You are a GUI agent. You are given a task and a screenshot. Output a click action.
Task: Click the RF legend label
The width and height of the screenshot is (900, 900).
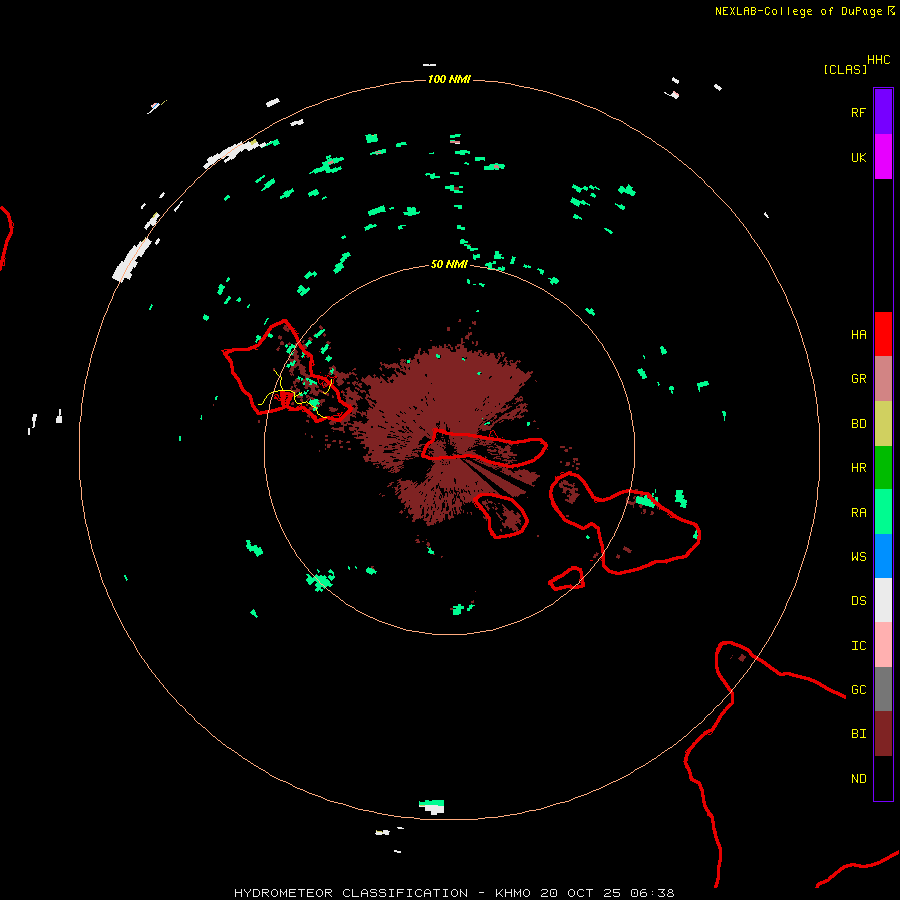[859, 113]
